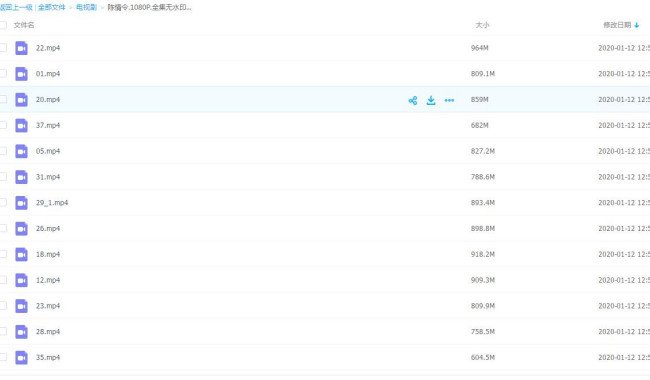650x380 pixels.
Task: Check the box for 26.mp4
Action: (3, 228)
